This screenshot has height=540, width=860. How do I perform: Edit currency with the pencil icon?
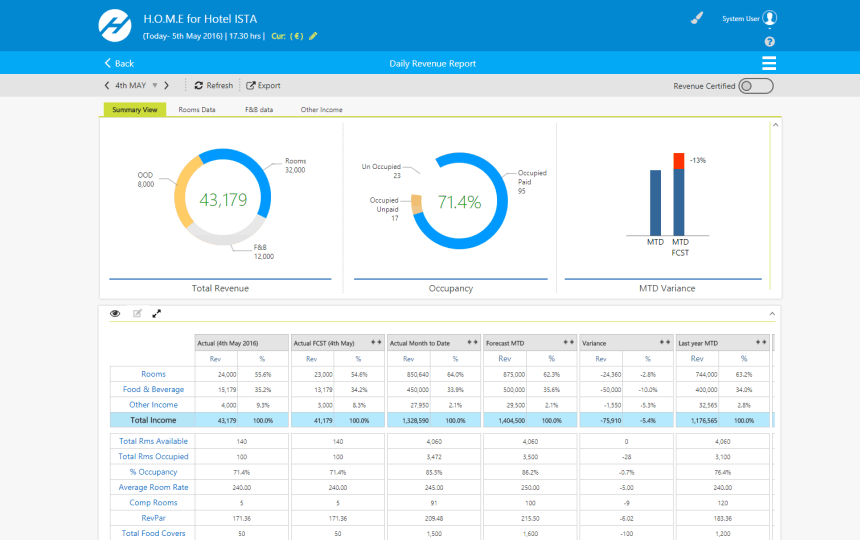[313, 36]
